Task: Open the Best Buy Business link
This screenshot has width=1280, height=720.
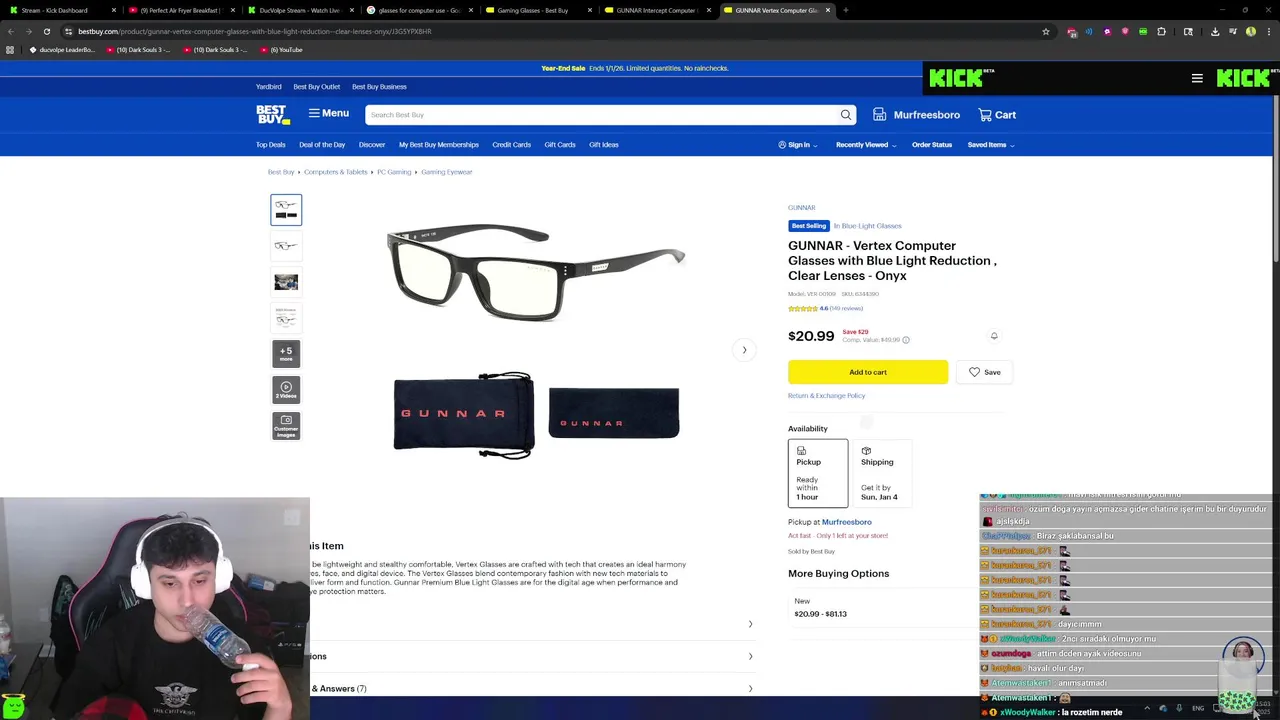Action: 379,87
